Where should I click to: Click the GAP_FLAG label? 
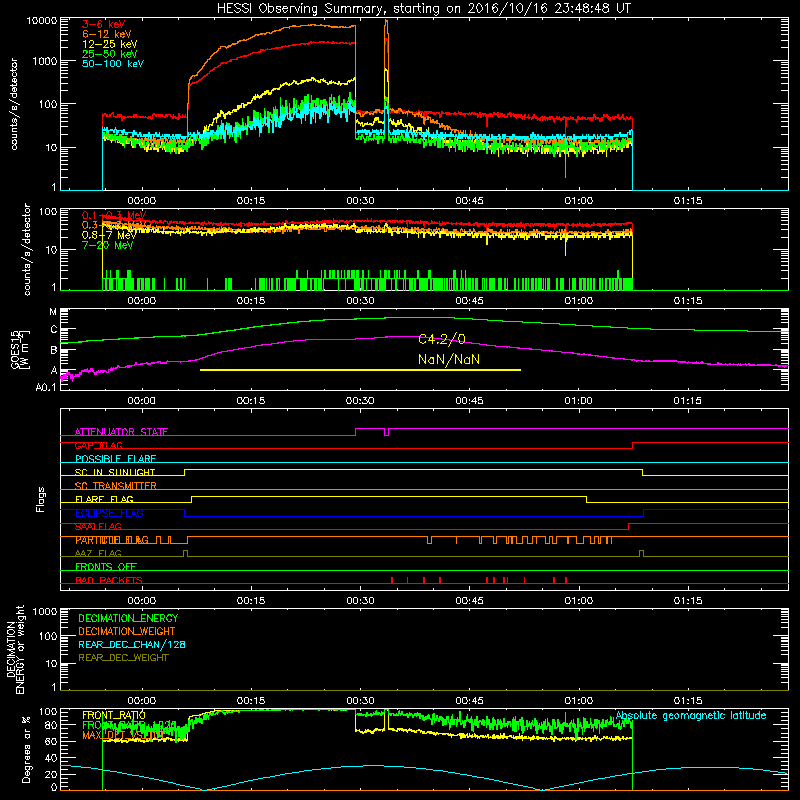point(98,445)
